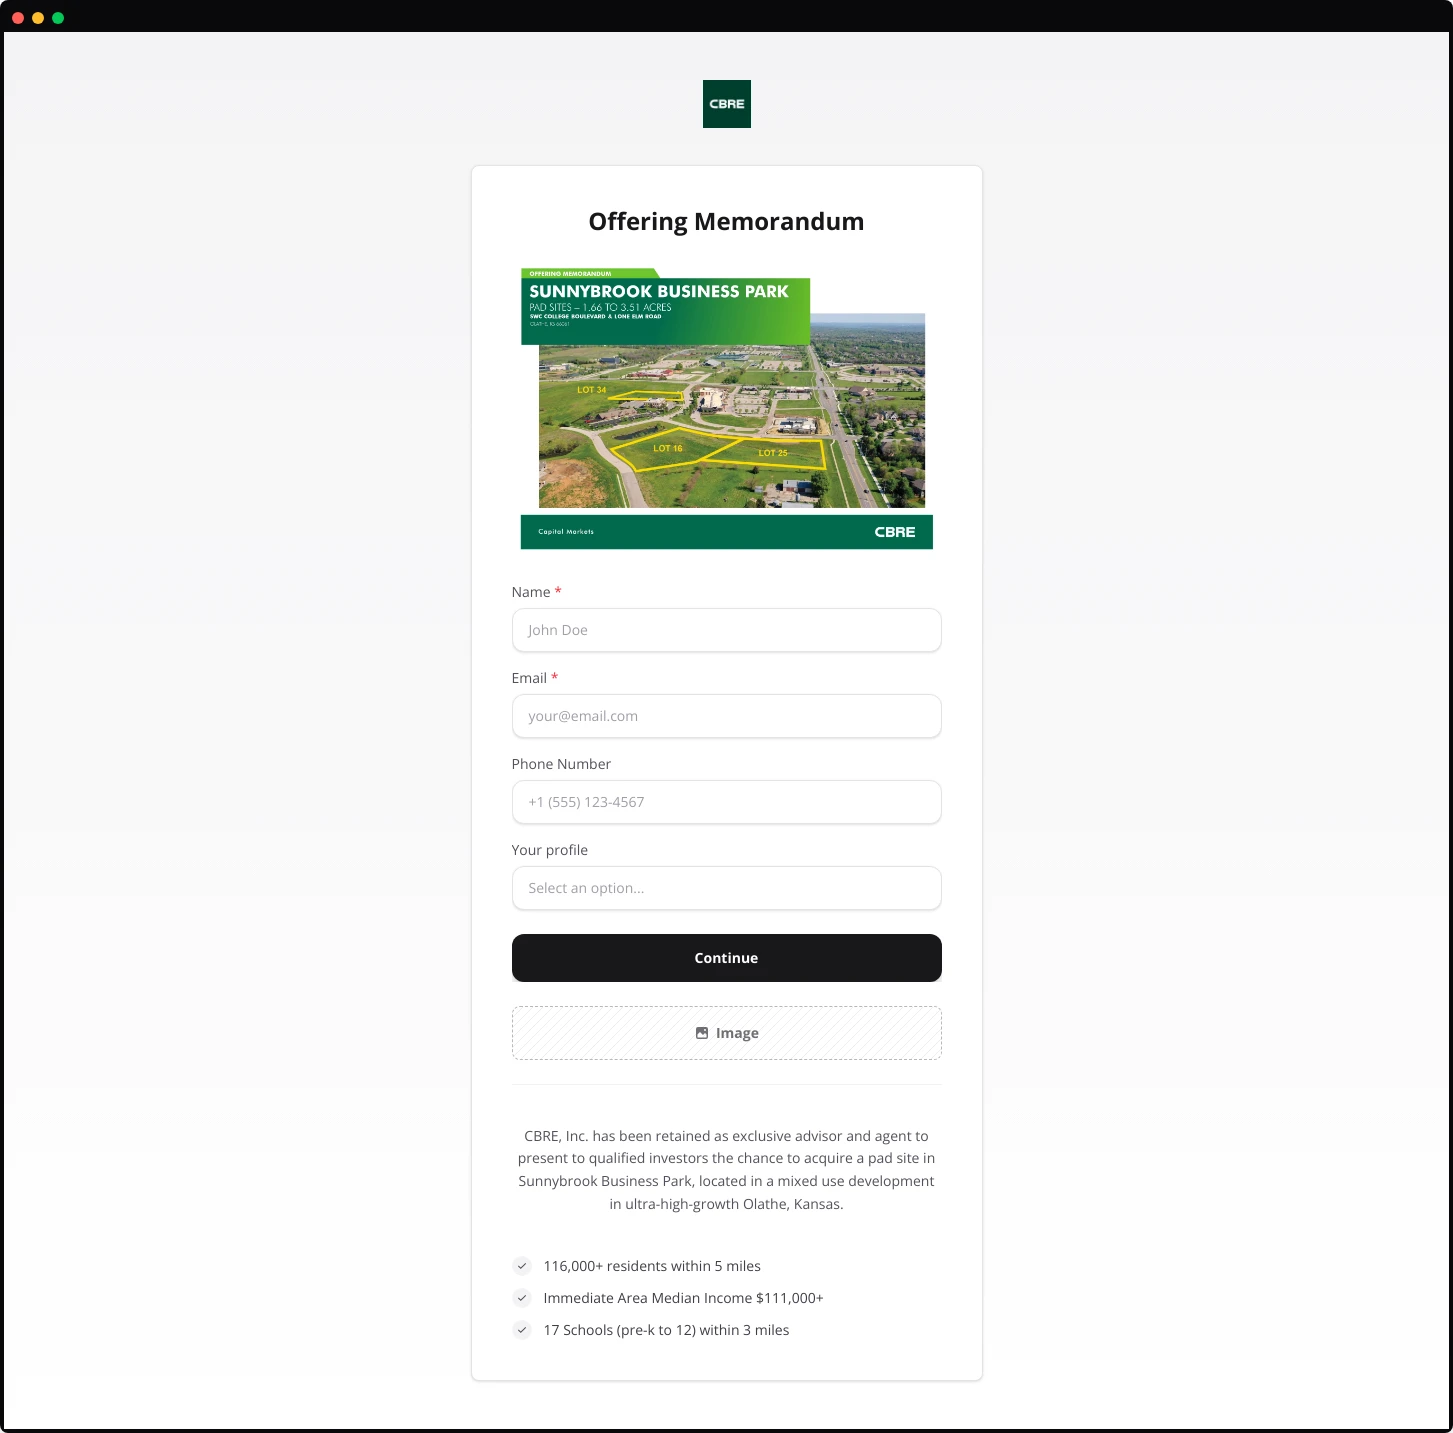Click the Continue button
The height and width of the screenshot is (1433, 1453).
726,958
